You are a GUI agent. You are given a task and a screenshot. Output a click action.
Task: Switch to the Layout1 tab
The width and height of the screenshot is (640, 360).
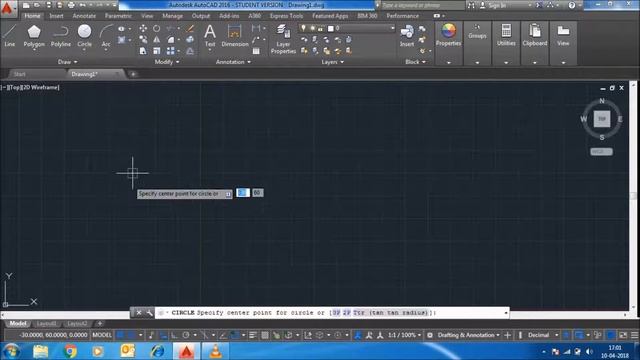(x=47, y=324)
